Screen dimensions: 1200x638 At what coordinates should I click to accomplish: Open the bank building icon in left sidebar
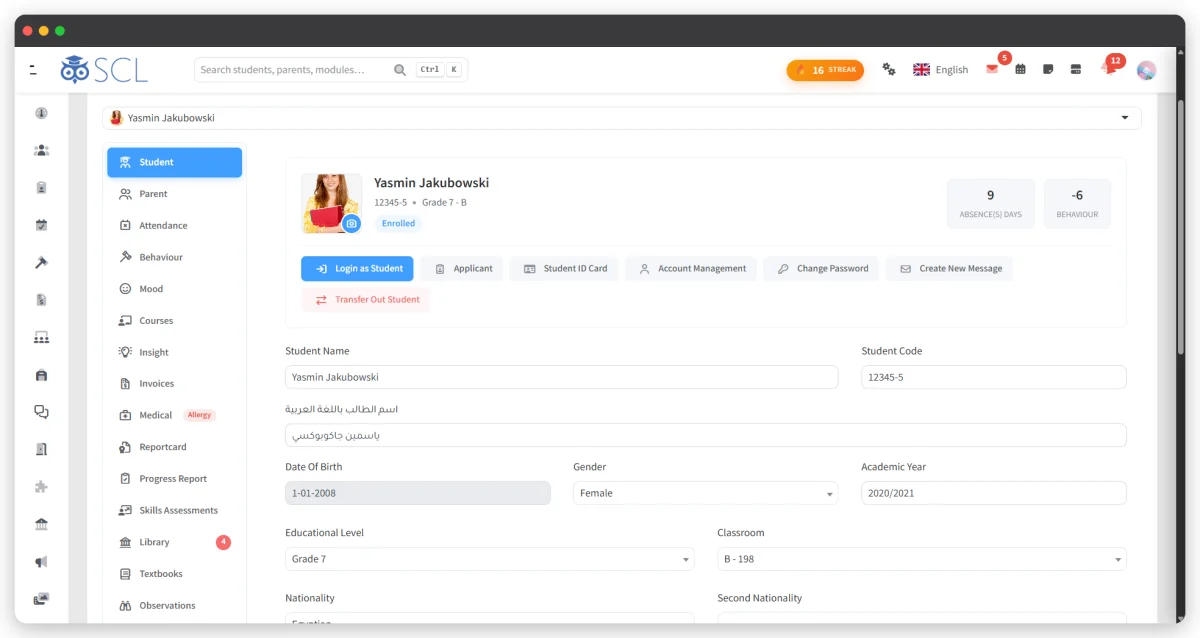point(41,524)
